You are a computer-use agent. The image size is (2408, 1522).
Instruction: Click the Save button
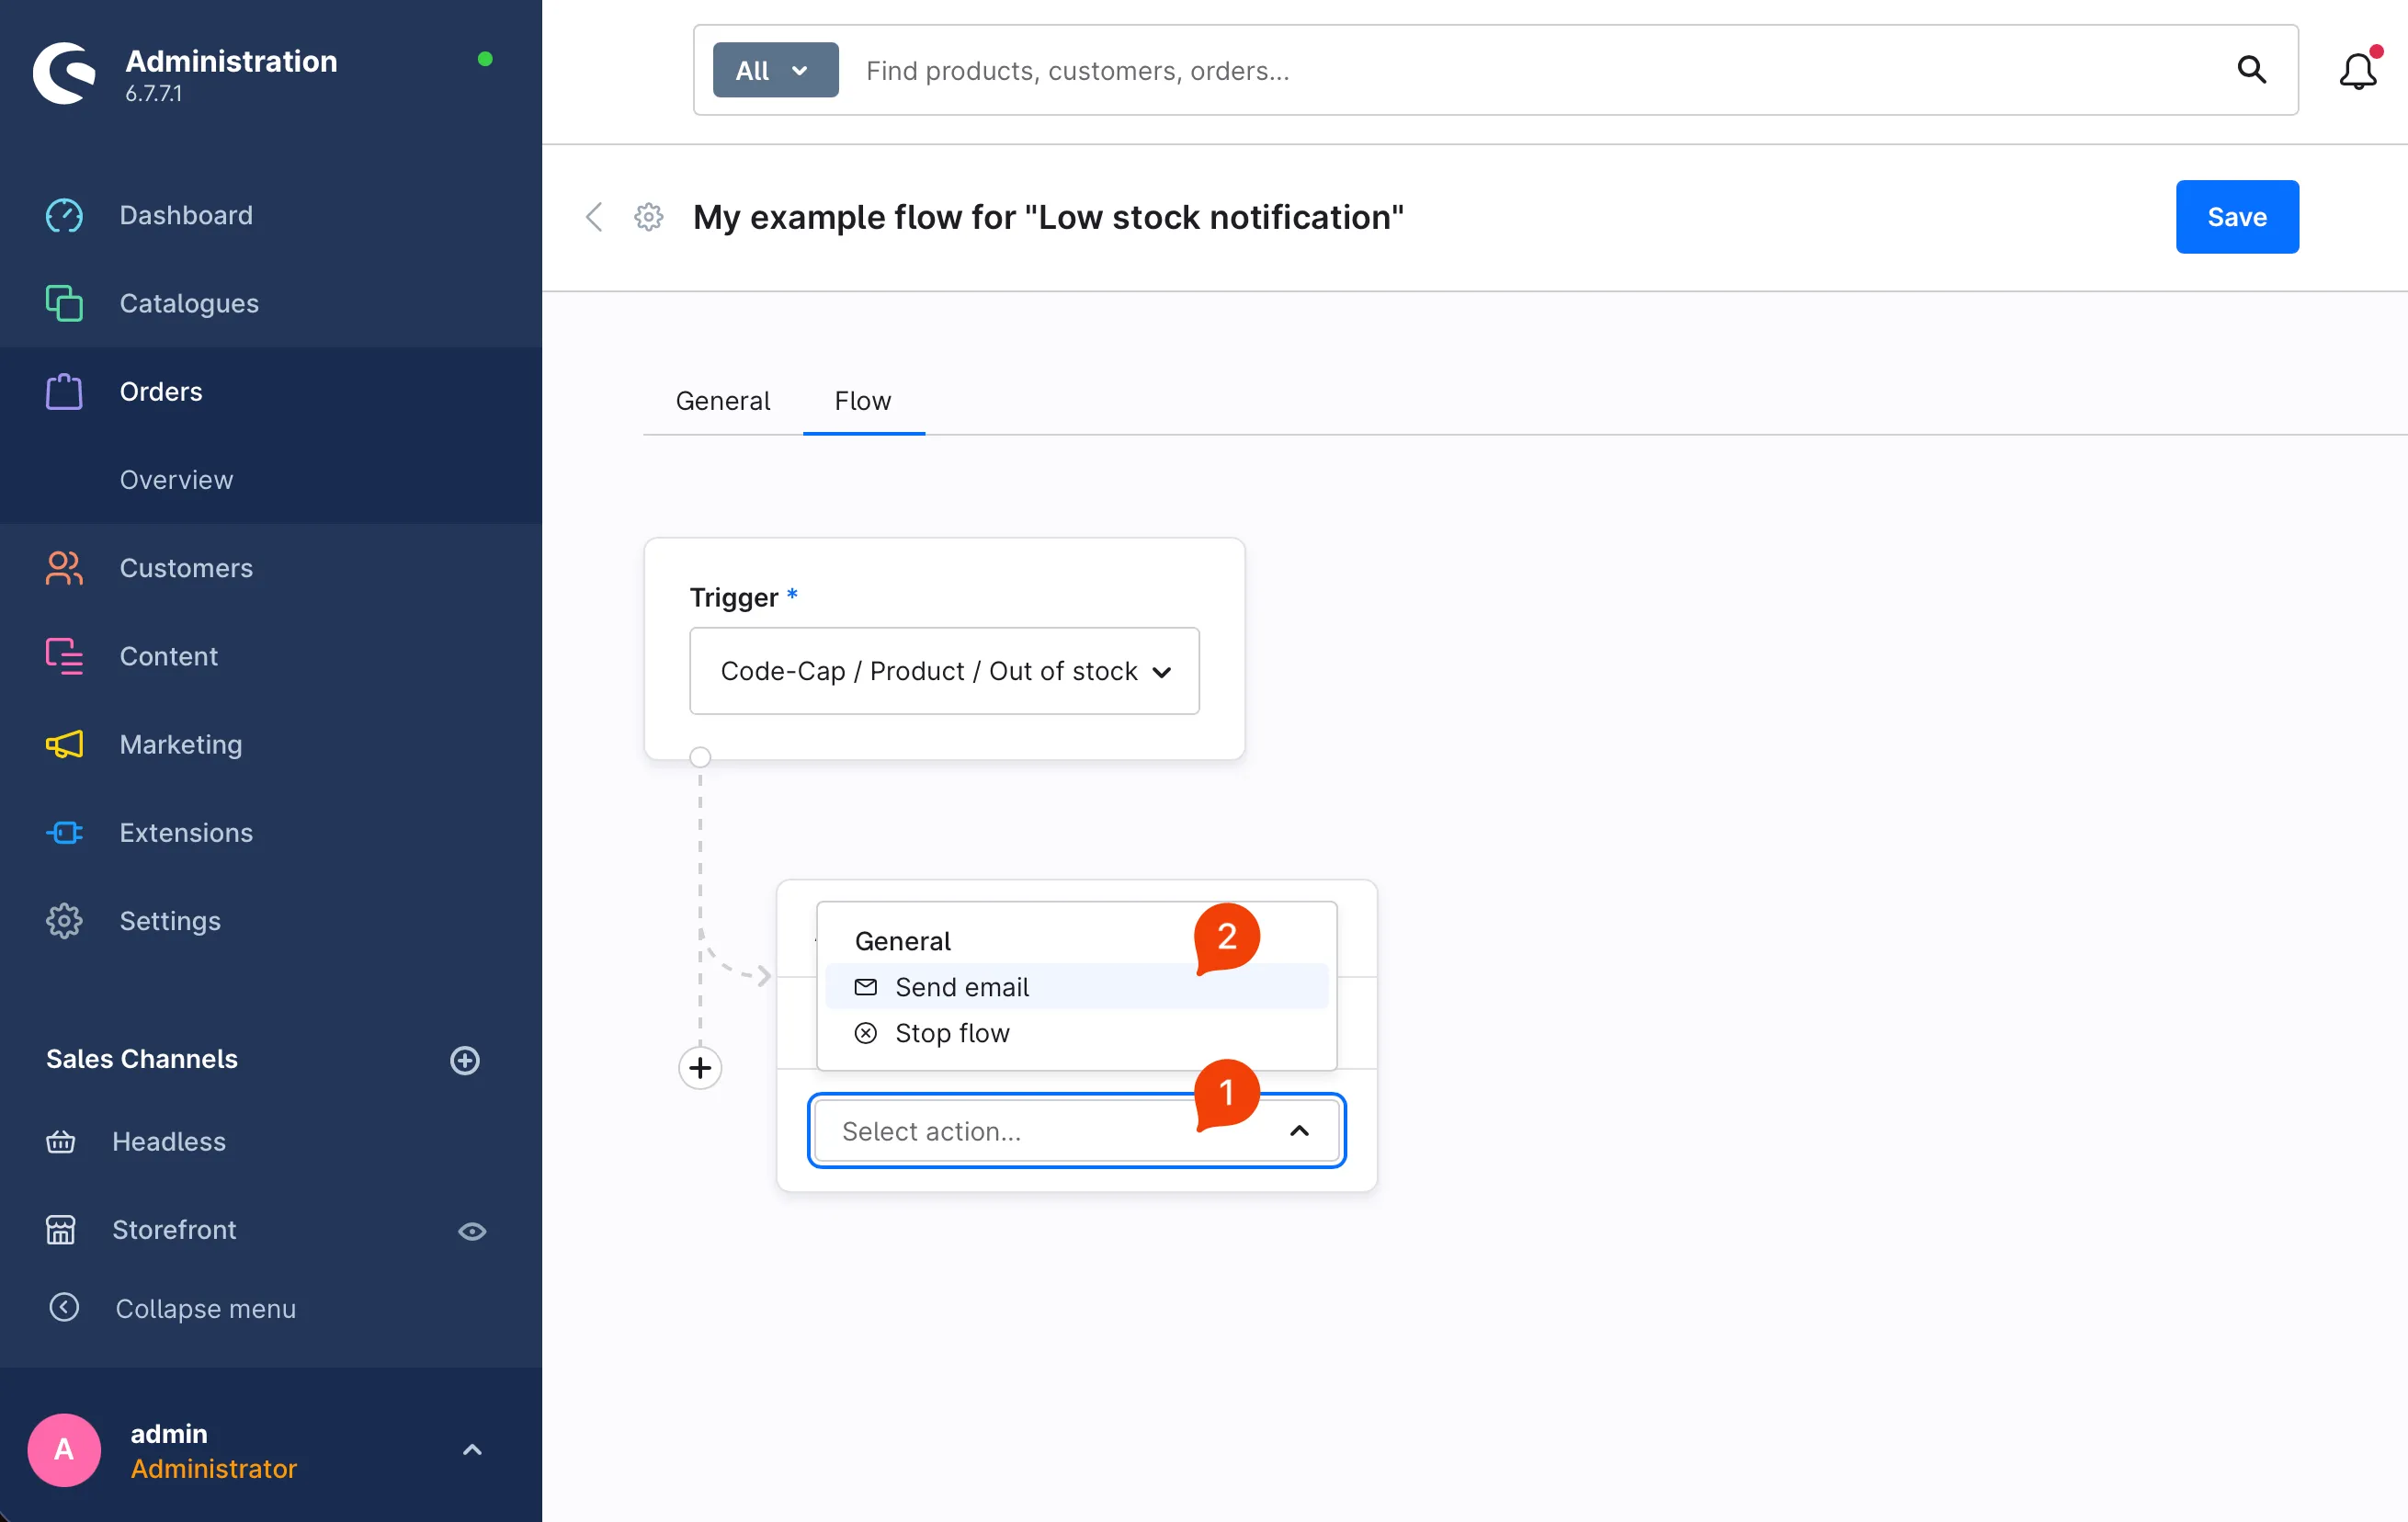2236,217
